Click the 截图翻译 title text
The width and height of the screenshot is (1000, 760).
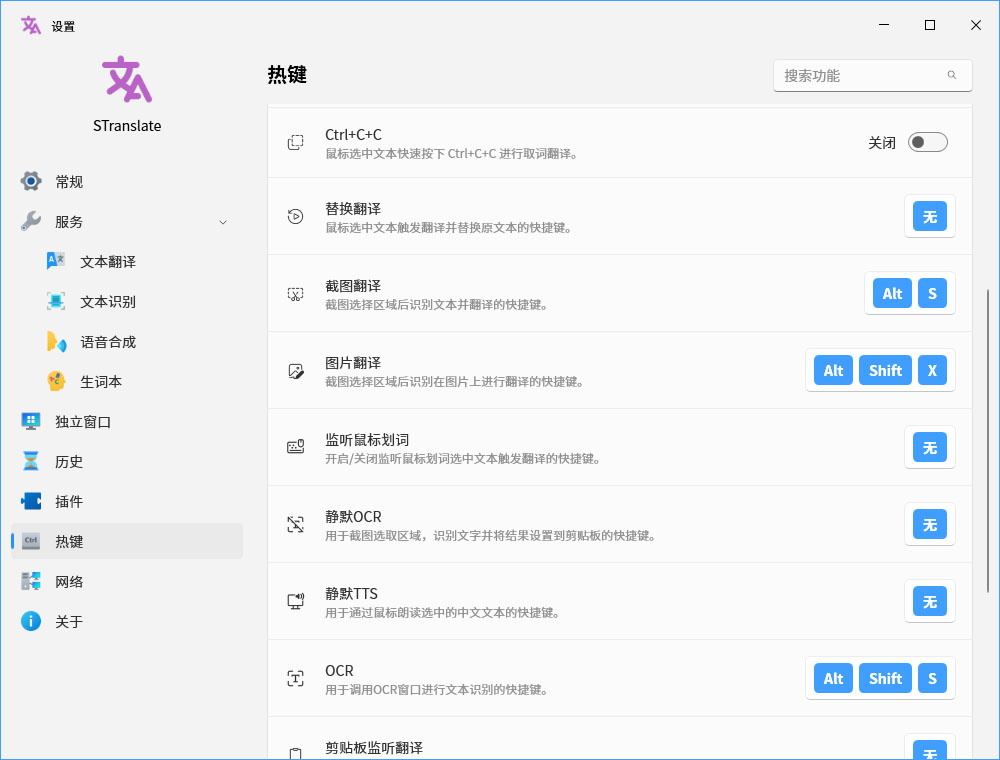click(x=353, y=286)
